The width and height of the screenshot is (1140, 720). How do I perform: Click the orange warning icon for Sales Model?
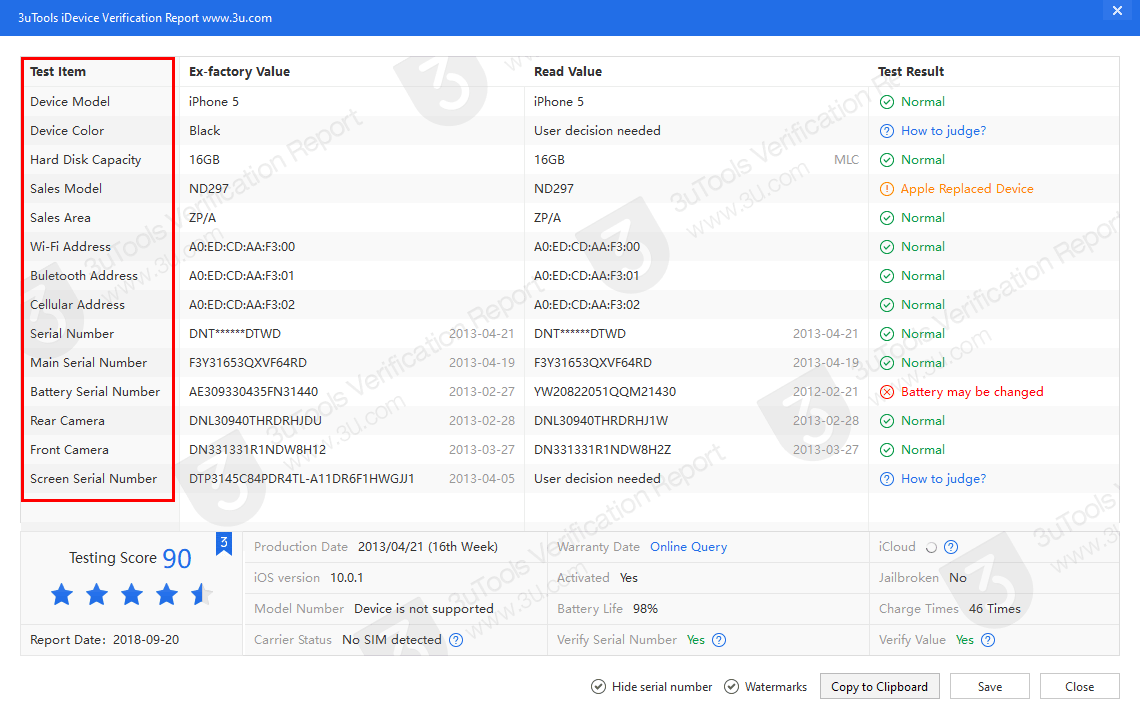click(886, 189)
